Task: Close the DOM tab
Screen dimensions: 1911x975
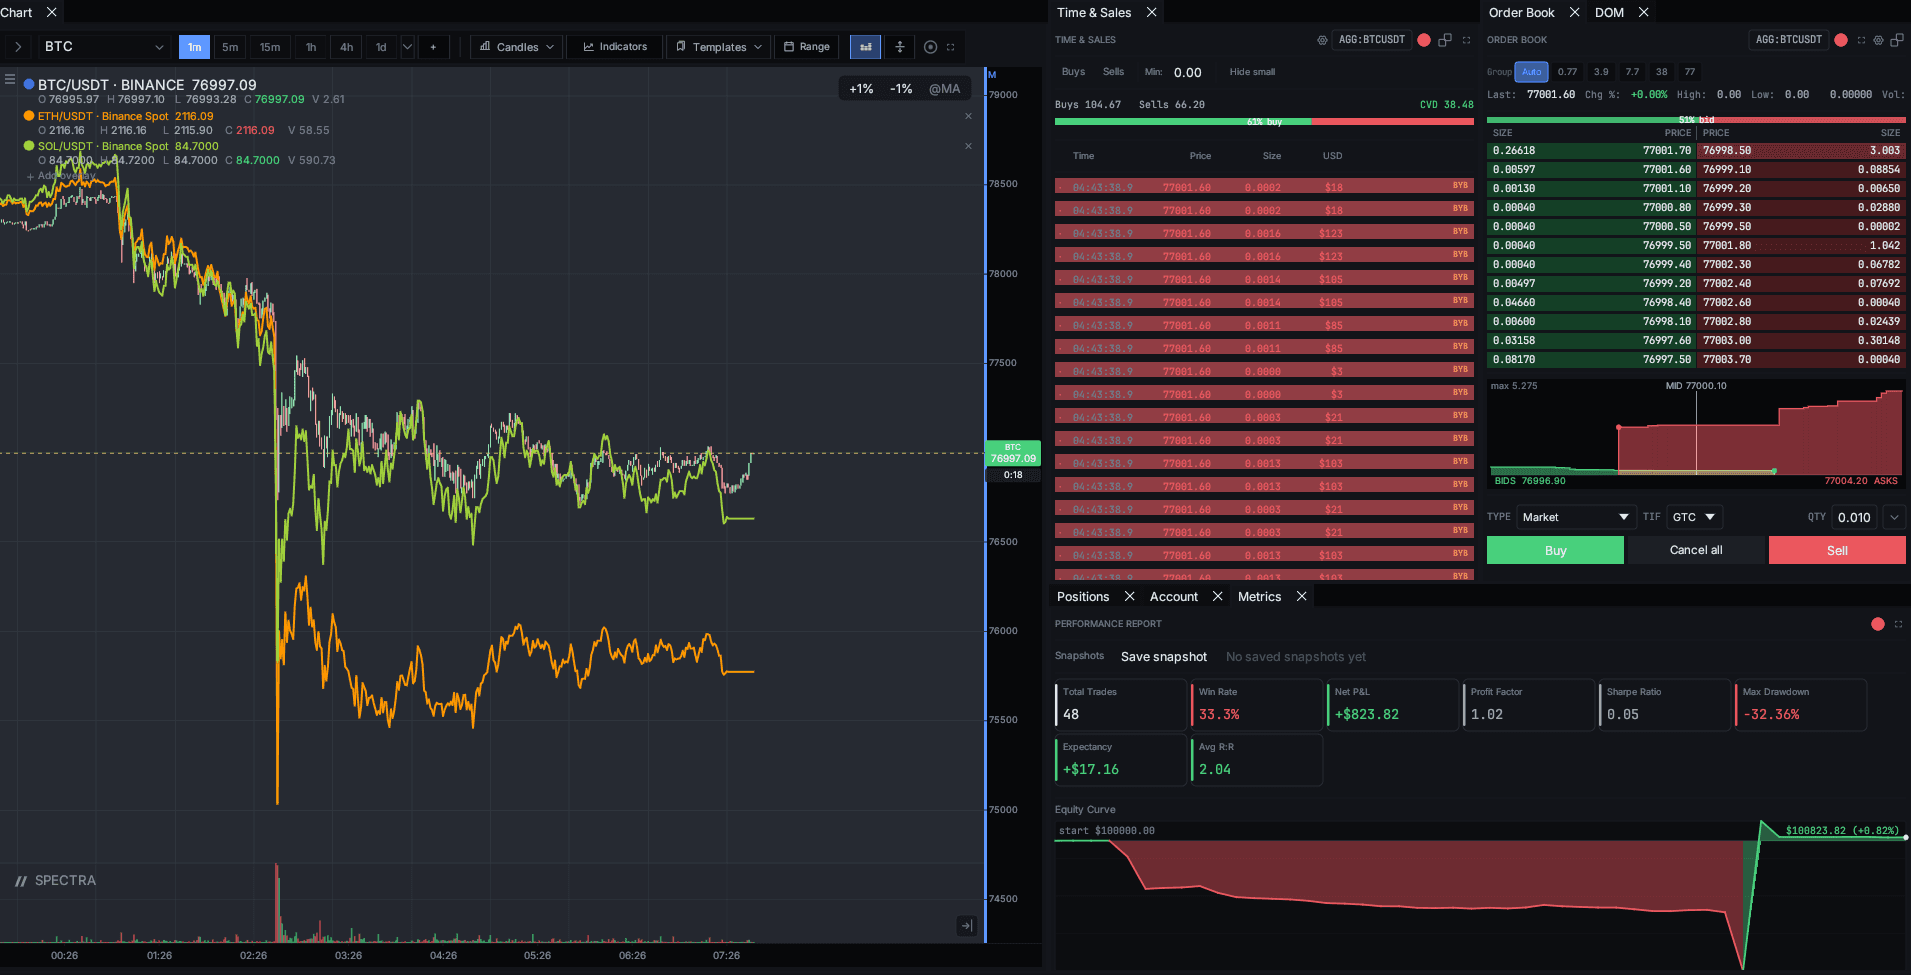Action: 1643,12
